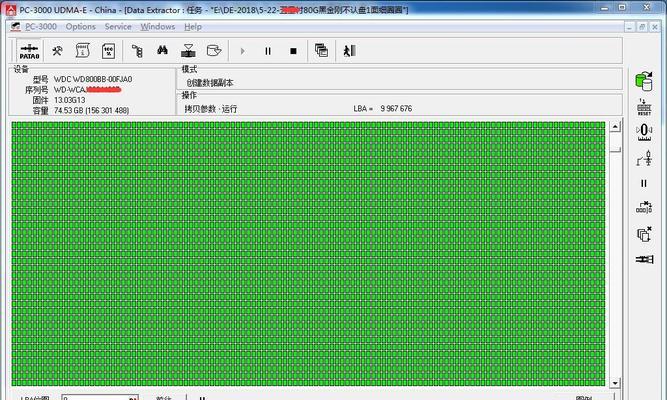Image resolution: width=667 pixels, height=400 pixels.
Task: Click the copy pages with X icon
Action: (x=644, y=234)
